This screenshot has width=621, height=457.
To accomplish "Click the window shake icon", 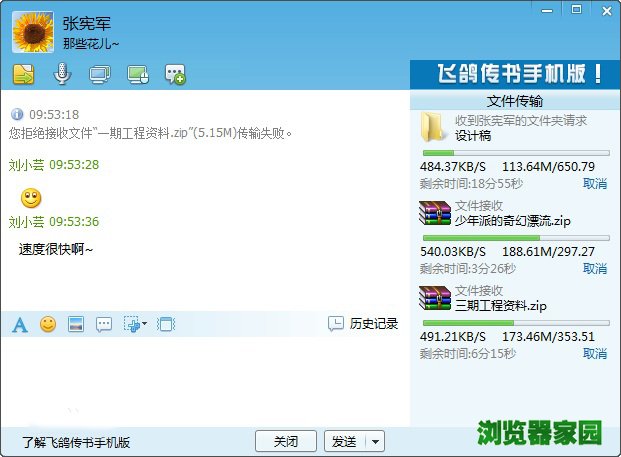I will click(x=166, y=324).
